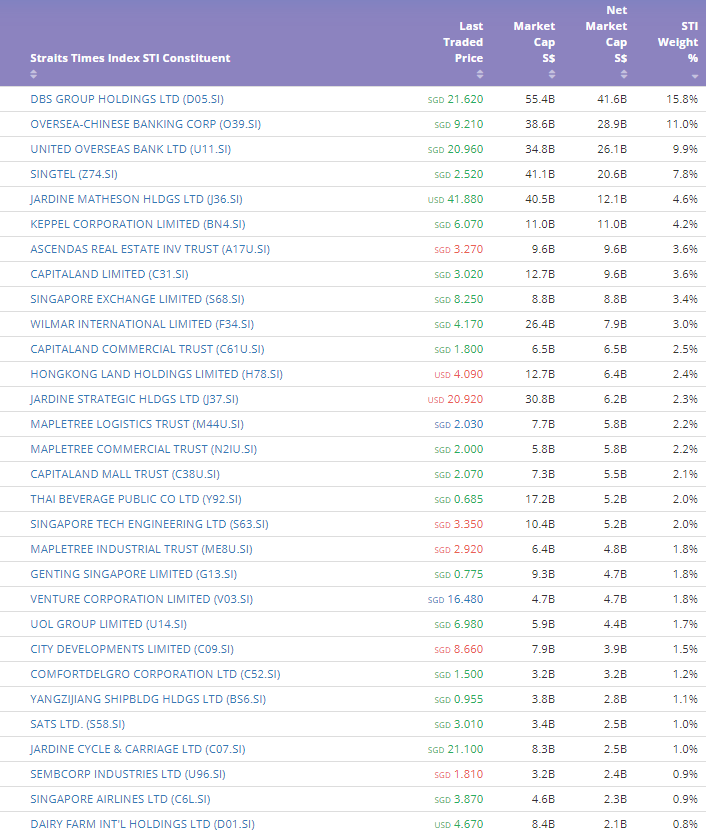The image size is (706, 835).
Task: Open CAPITALAND COMMERCIAL TRUST (C61U.SI)
Action: [147, 349]
